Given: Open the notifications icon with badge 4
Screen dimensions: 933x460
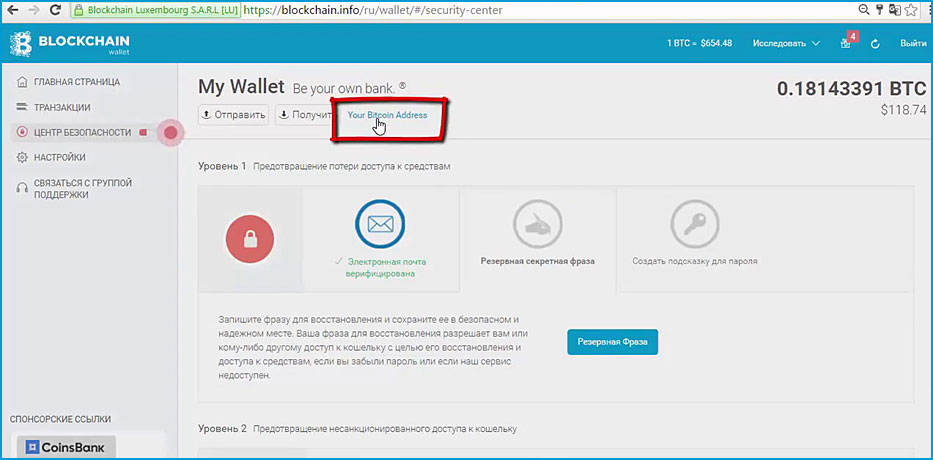Looking at the screenshot, I should point(846,44).
